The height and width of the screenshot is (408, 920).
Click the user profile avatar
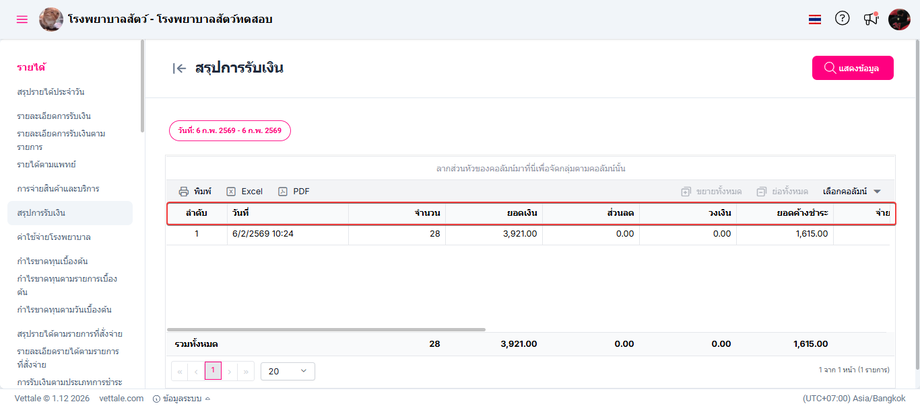click(899, 19)
